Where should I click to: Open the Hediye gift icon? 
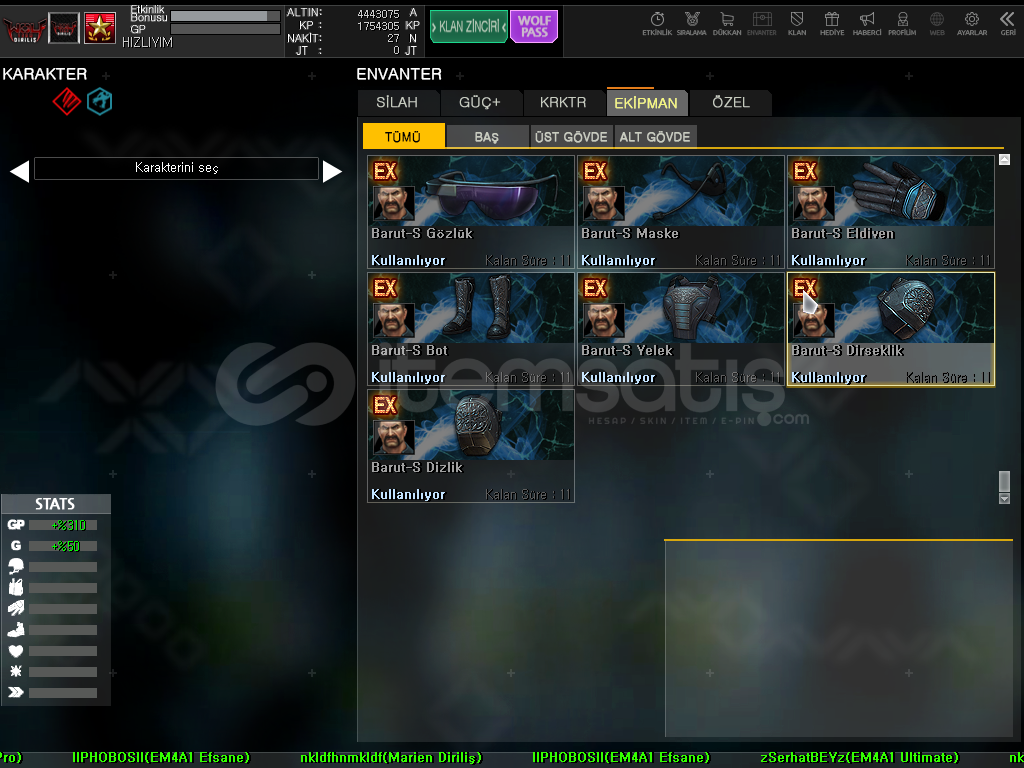[x=831, y=24]
